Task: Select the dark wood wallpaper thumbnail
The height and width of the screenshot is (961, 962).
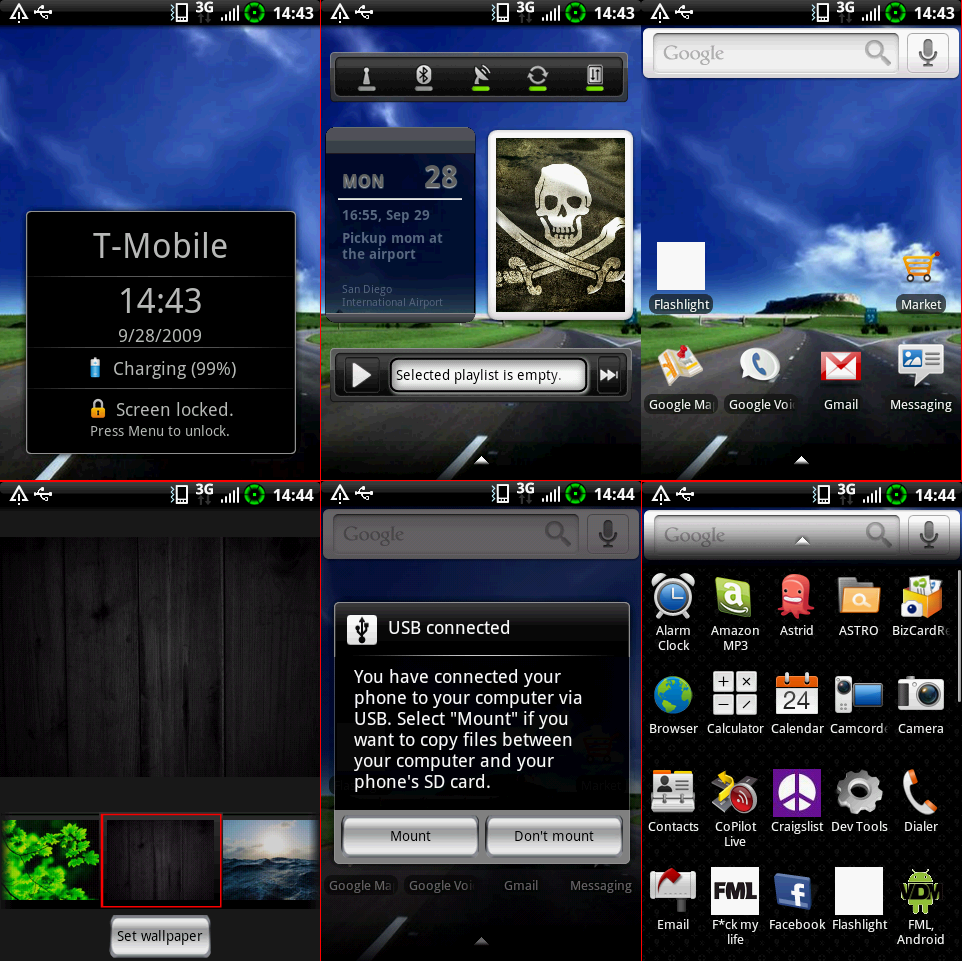Action: point(161,860)
